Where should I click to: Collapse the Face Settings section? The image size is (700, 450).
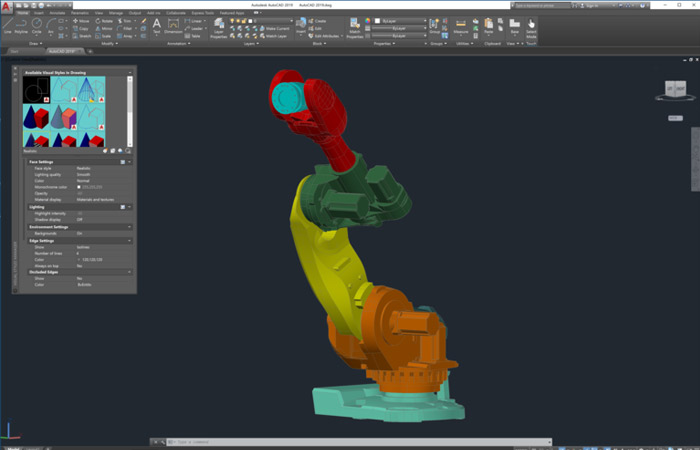click(129, 161)
